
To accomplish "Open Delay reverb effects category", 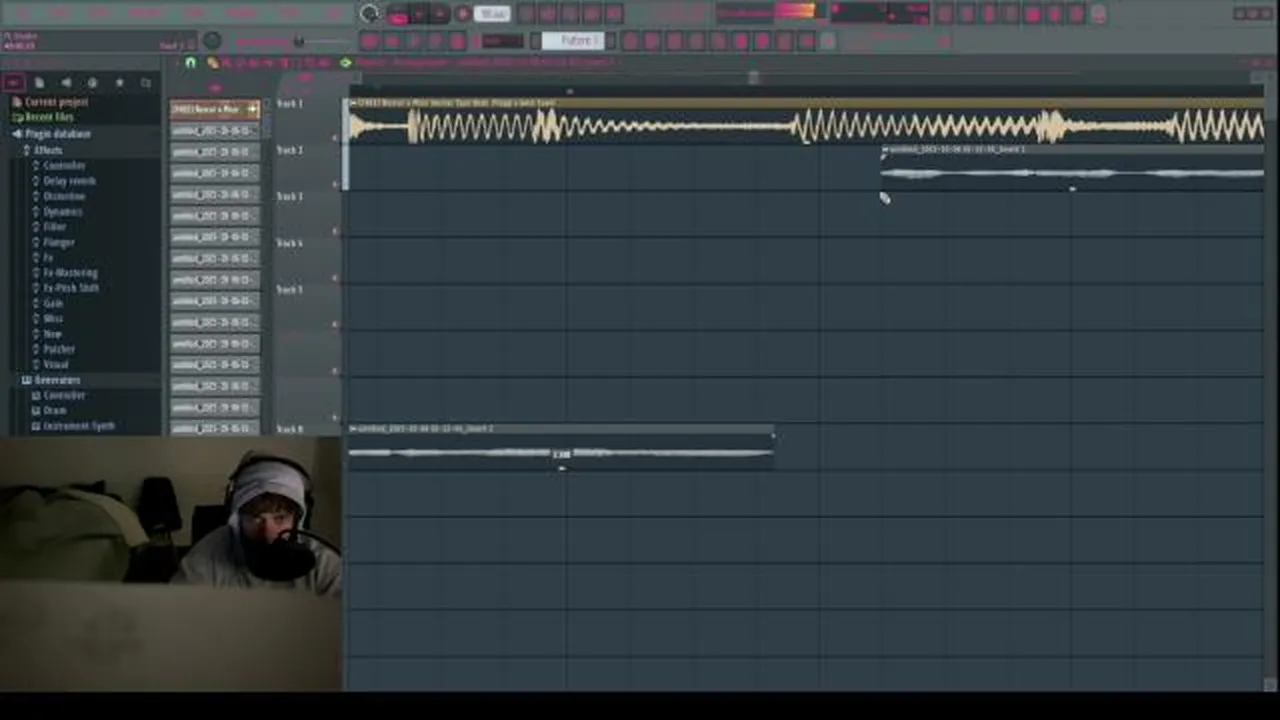I will pos(69,181).
